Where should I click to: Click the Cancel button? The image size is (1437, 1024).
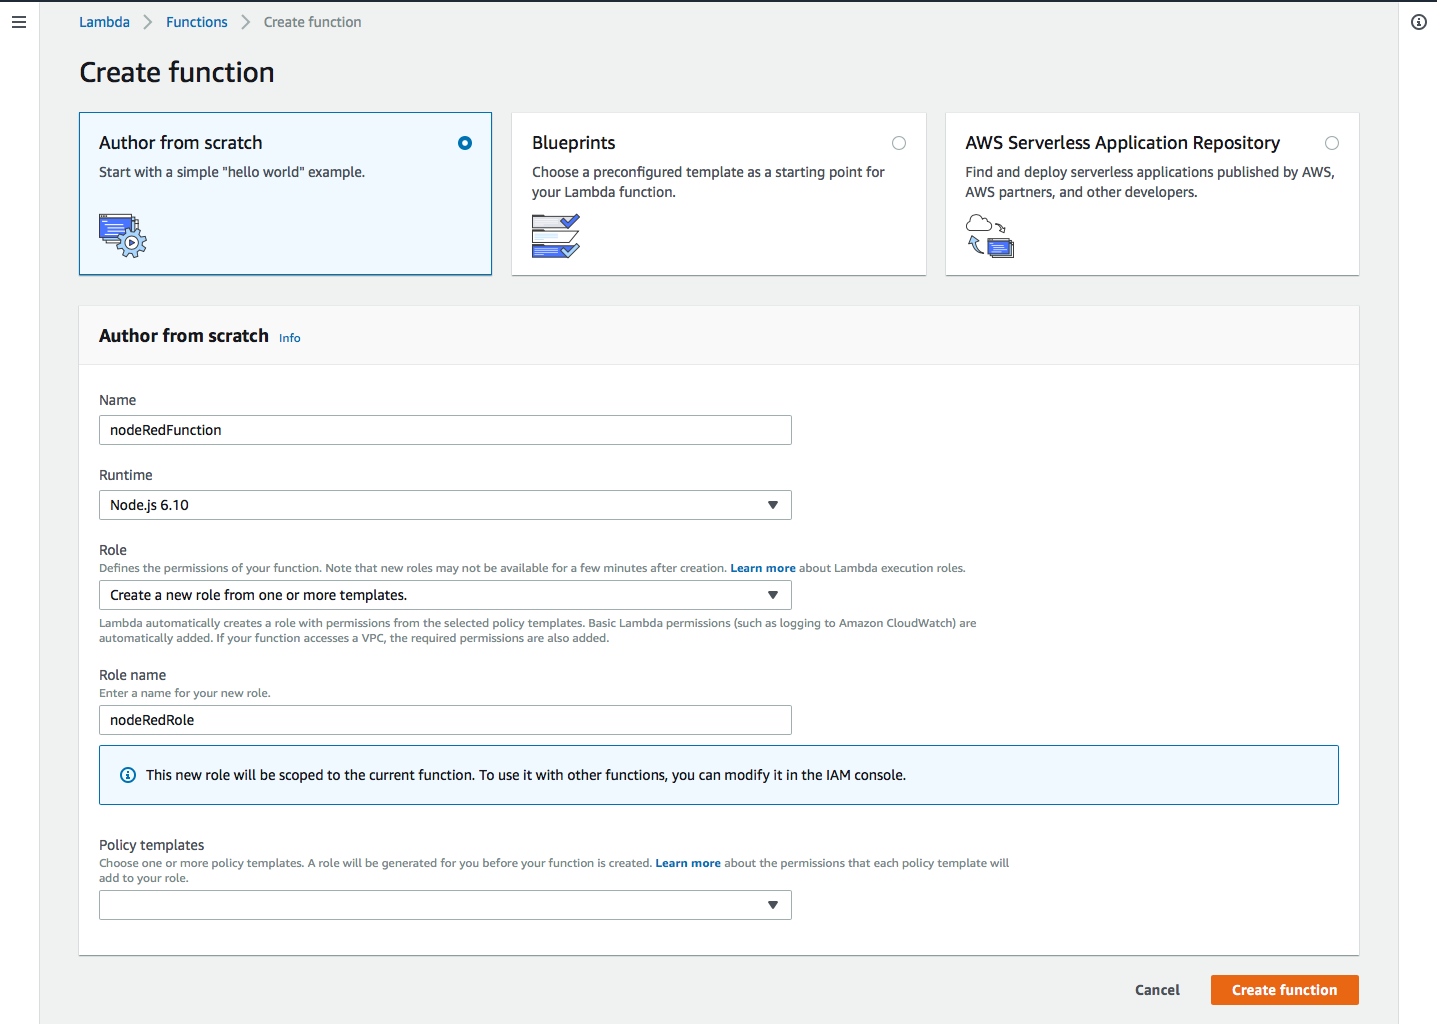1157,990
